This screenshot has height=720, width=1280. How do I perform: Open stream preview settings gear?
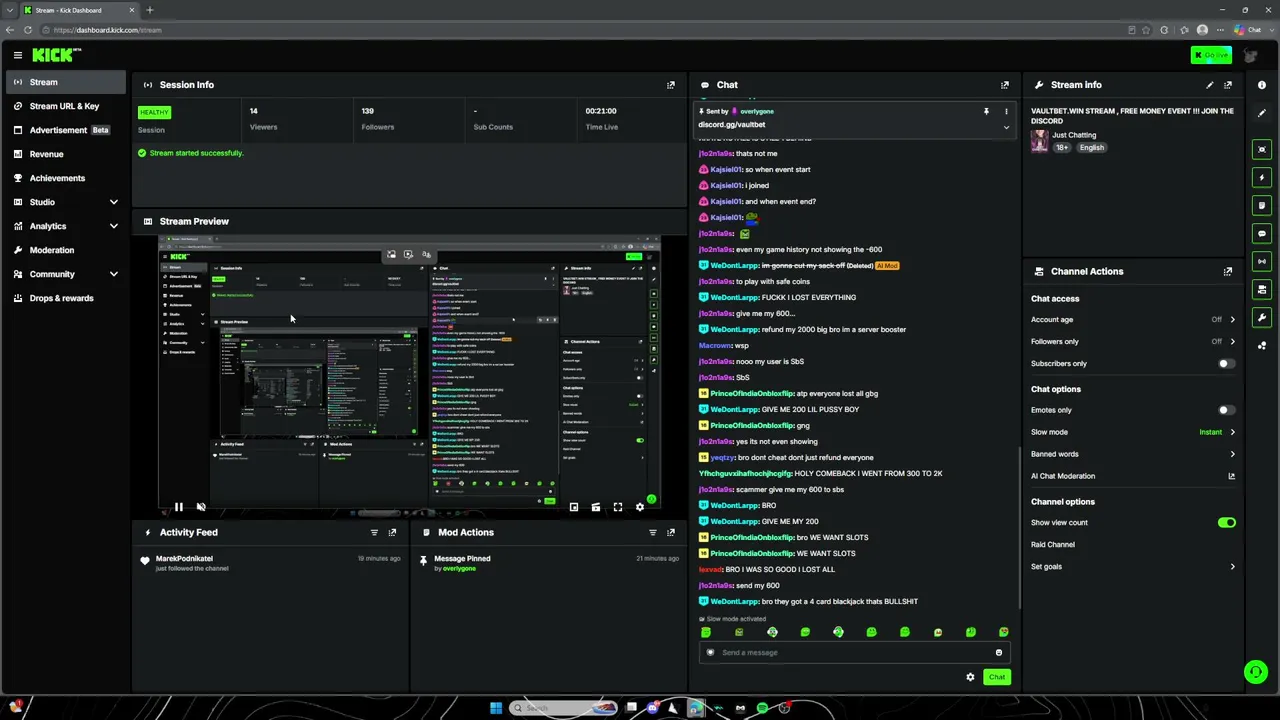click(640, 507)
